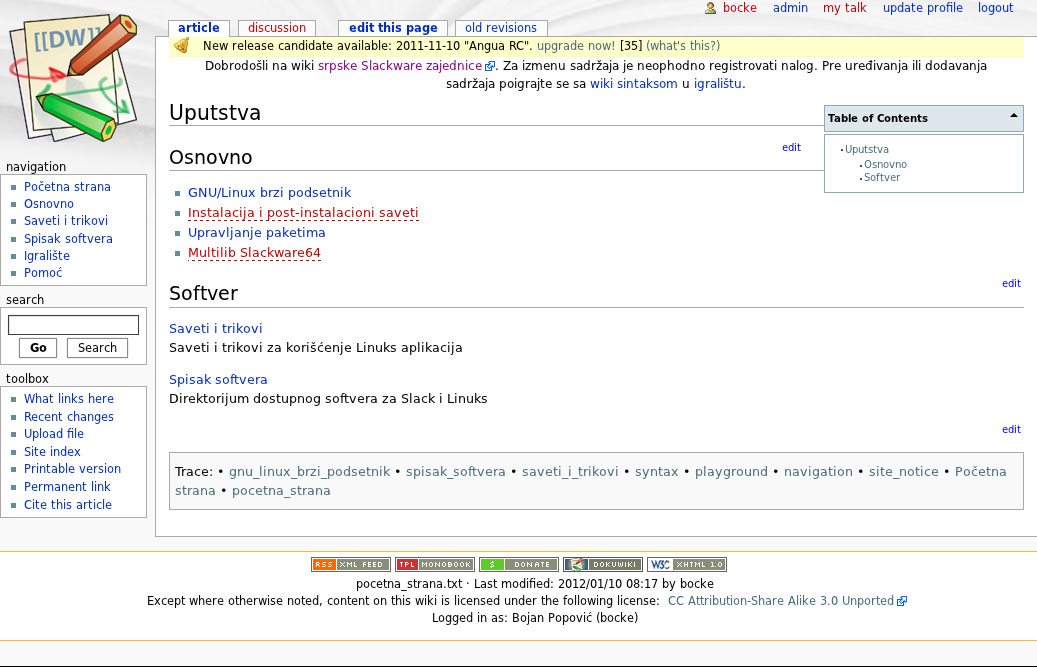Jump to Softver in Table of Contents

pyautogui.click(x=882, y=177)
